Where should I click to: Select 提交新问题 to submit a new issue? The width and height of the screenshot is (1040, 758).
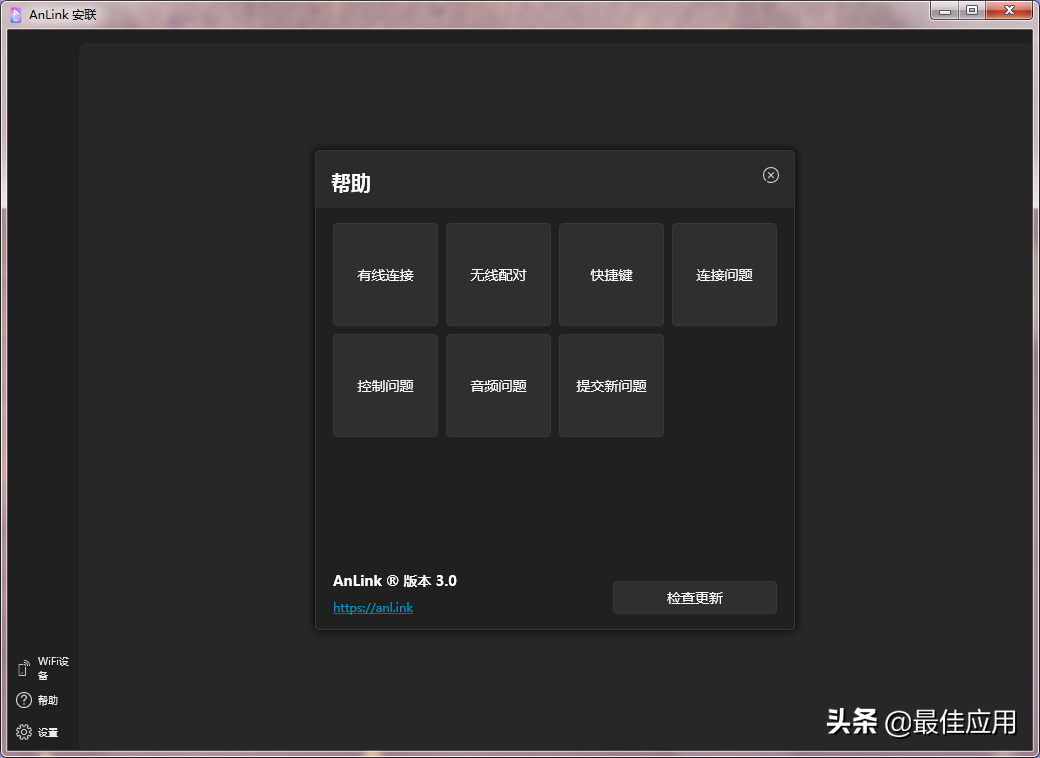tap(611, 385)
